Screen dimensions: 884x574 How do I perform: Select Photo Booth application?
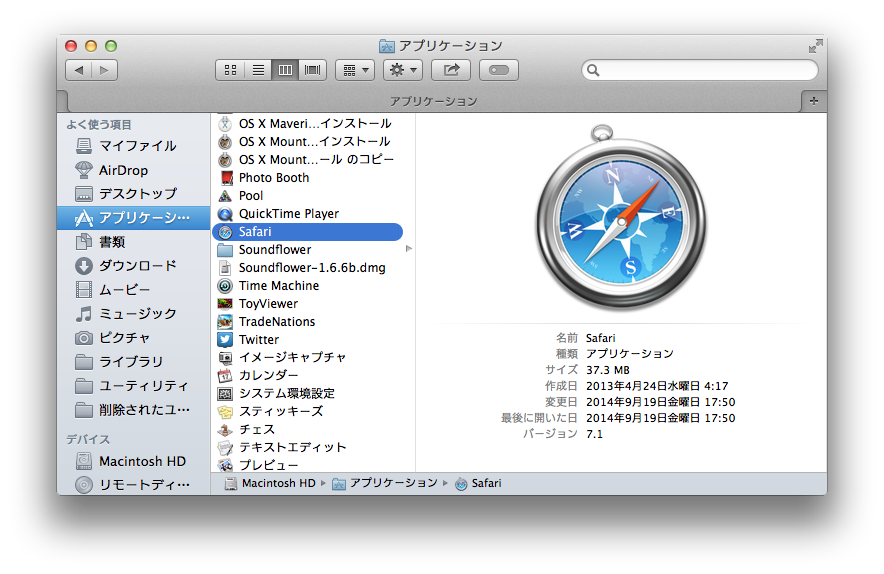[x=273, y=178]
